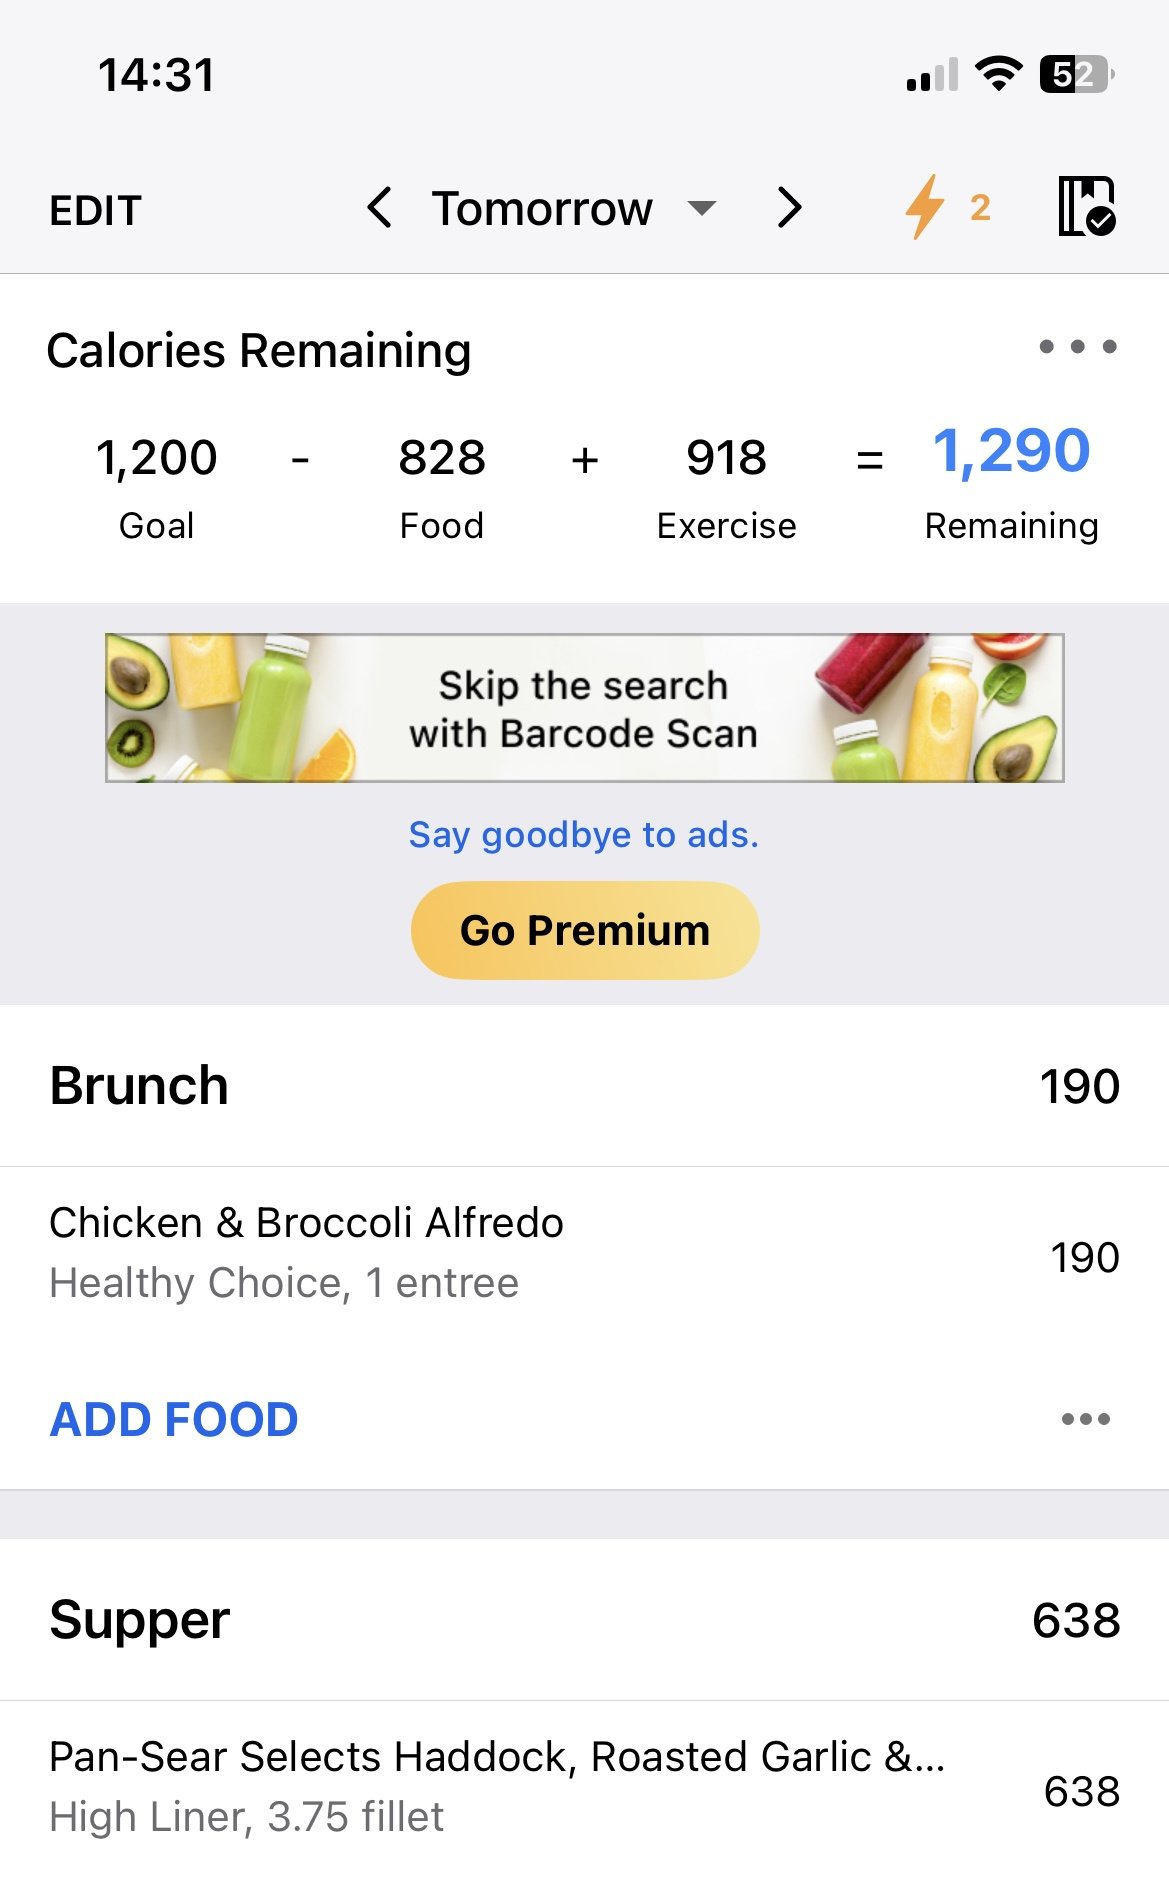Image resolution: width=1169 pixels, height=1890 pixels.
Task: Open the Supper meal section header
Action: [x=584, y=1620]
